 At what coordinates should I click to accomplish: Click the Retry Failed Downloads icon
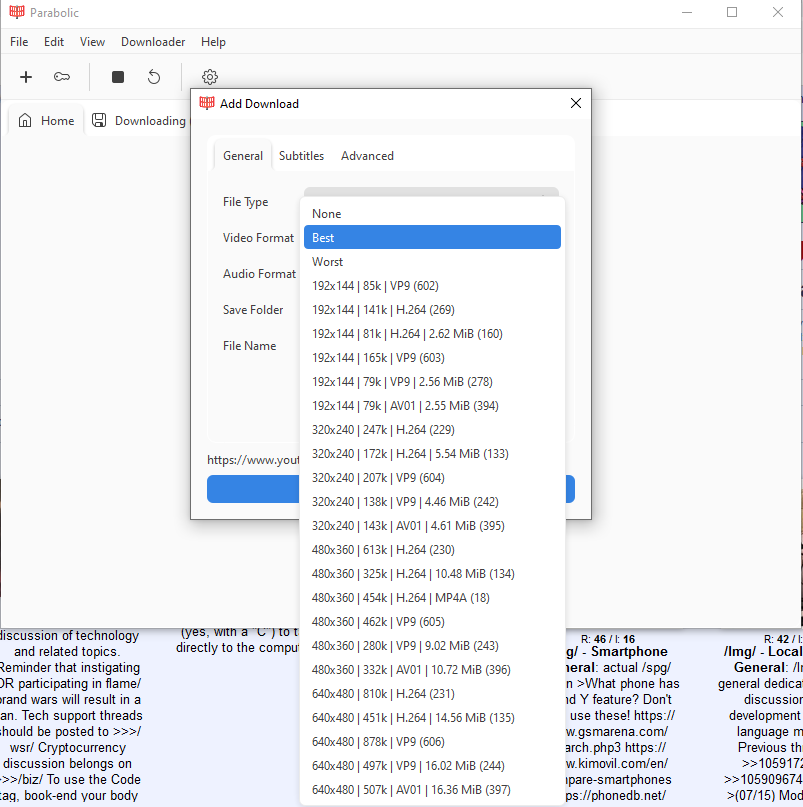154,77
